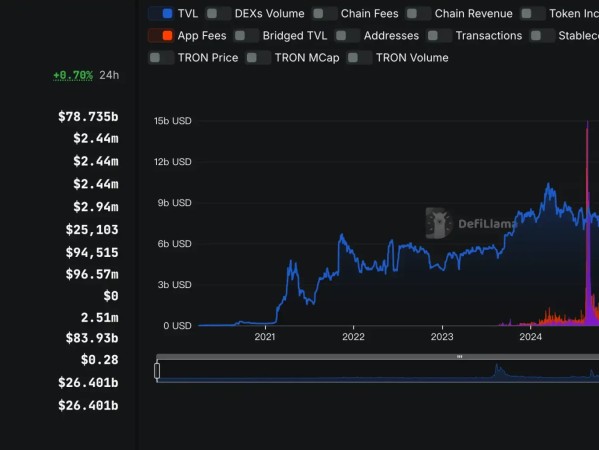
Task: Click the 3b USD axis label
Action: (175, 285)
